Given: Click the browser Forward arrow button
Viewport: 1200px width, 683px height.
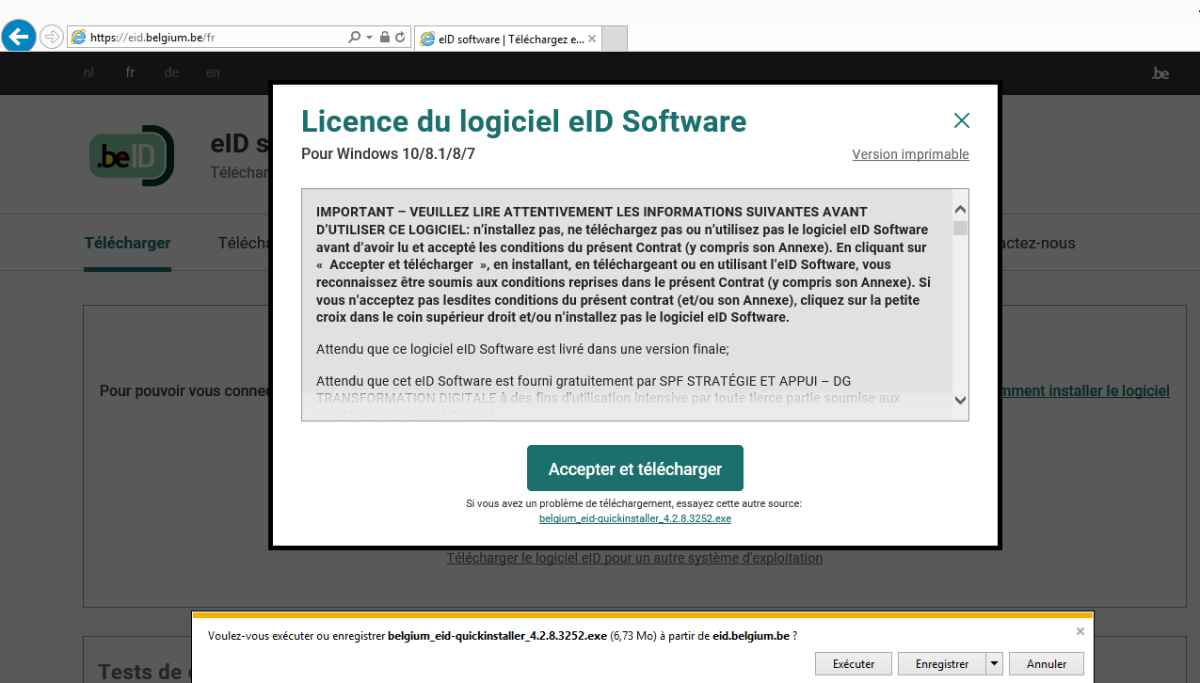Looking at the screenshot, I should coord(51,37).
